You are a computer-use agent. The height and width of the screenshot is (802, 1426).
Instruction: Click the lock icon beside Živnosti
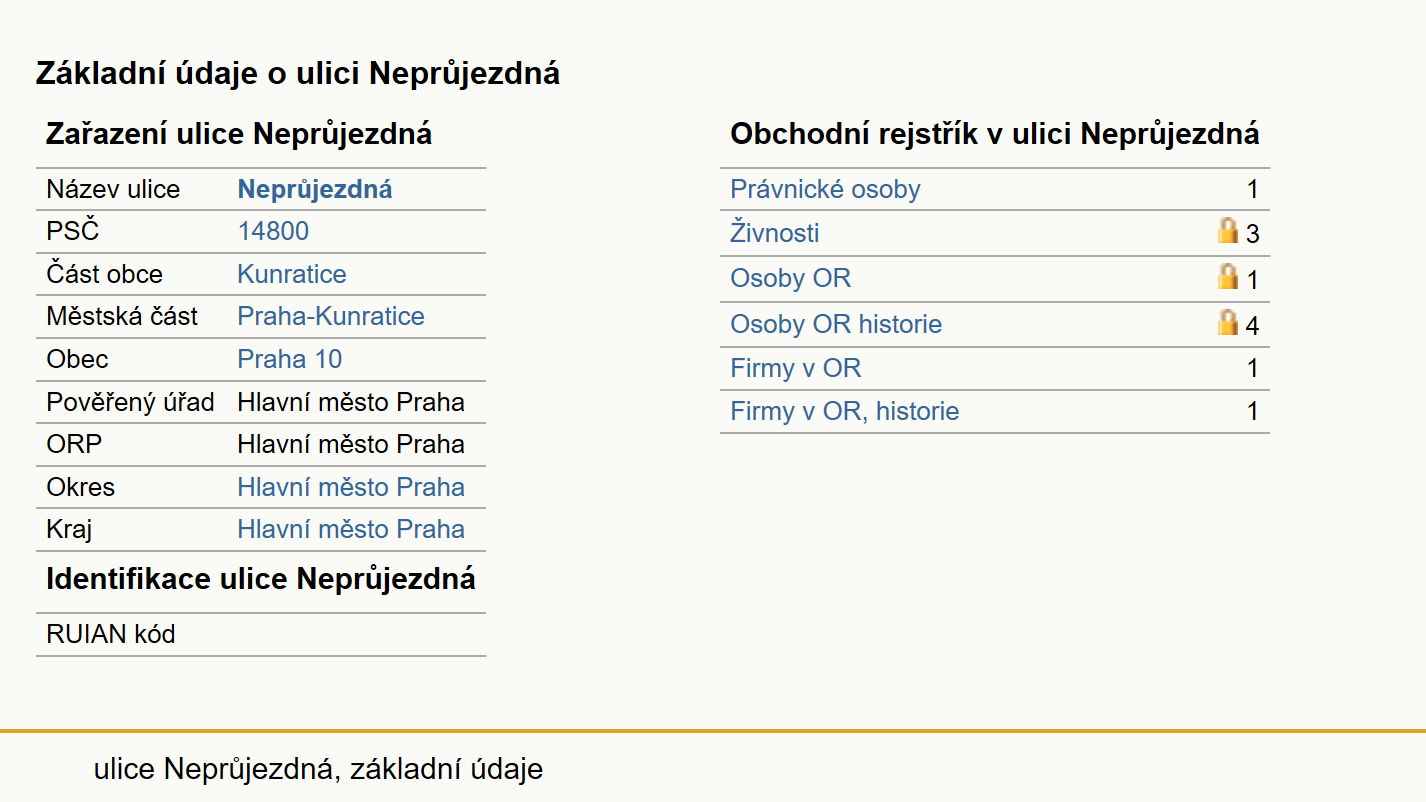click(1228, 232)
